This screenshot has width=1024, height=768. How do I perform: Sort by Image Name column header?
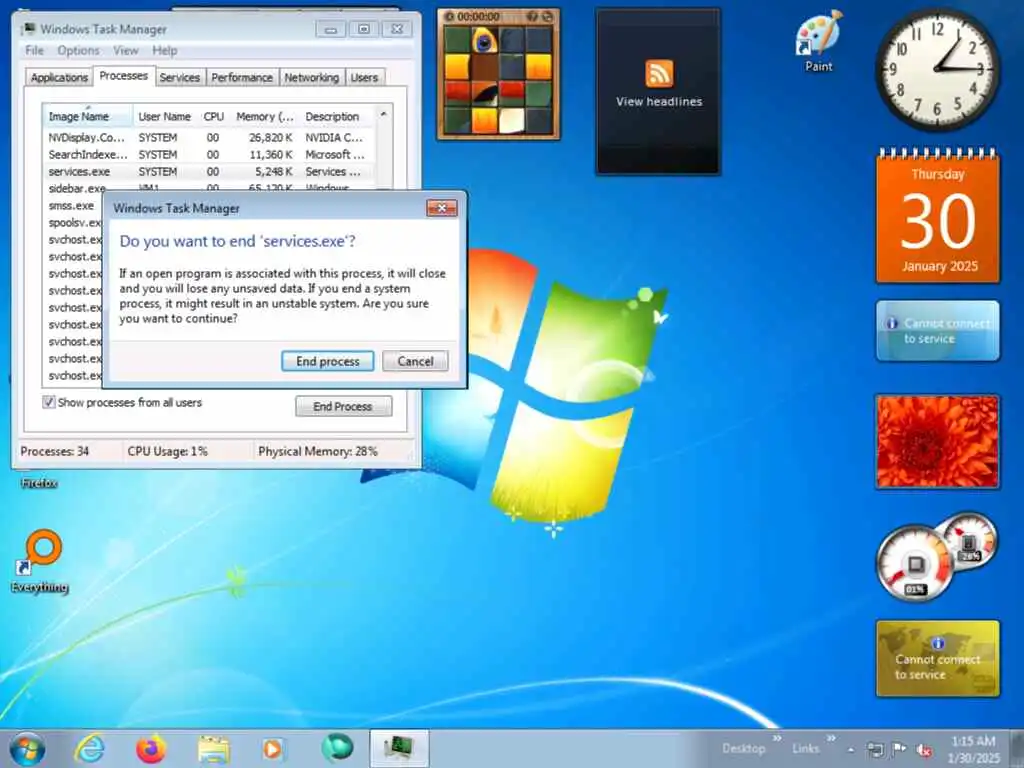coord(88,116)
